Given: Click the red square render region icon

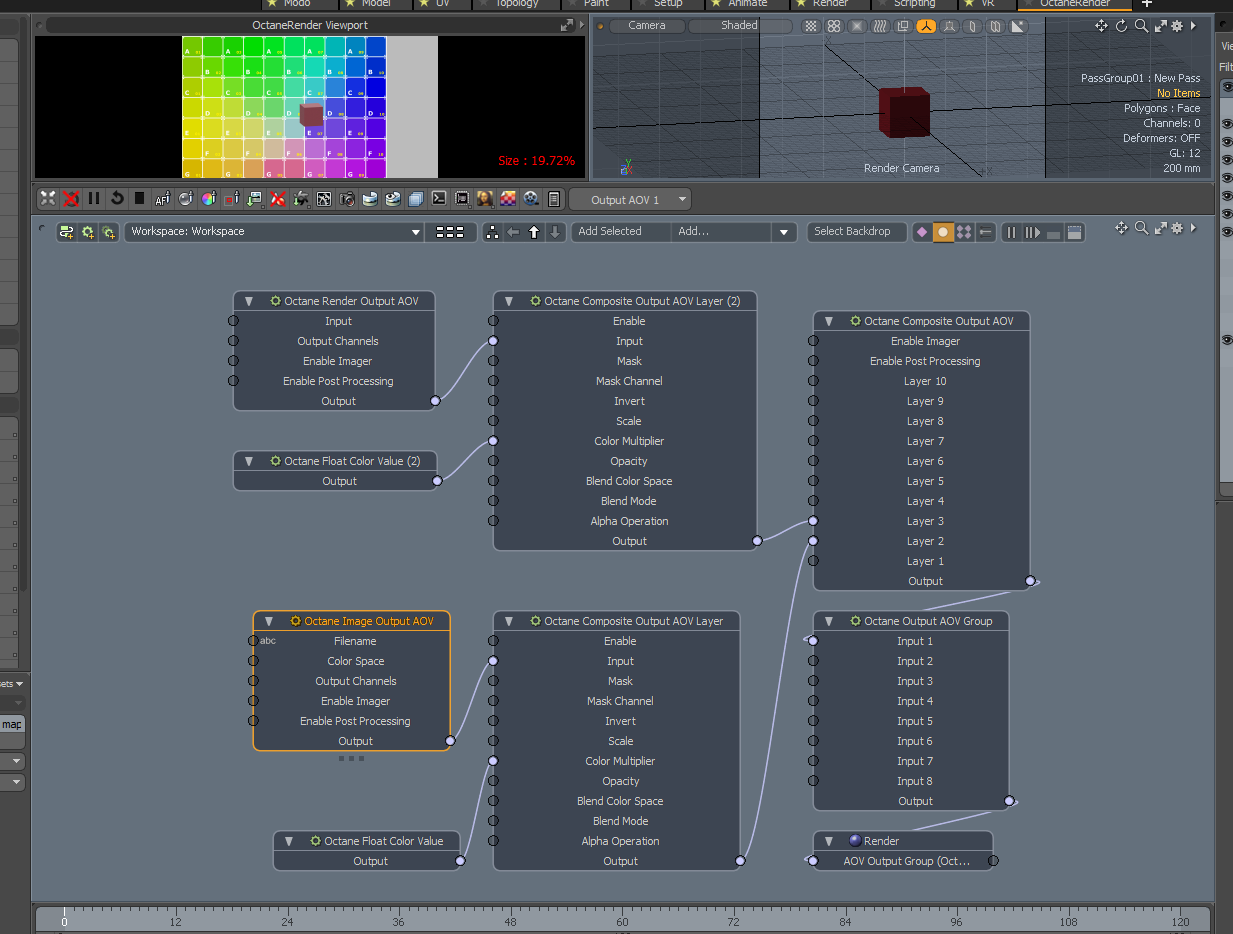Looking at the screenshot, I should point(232,199).
